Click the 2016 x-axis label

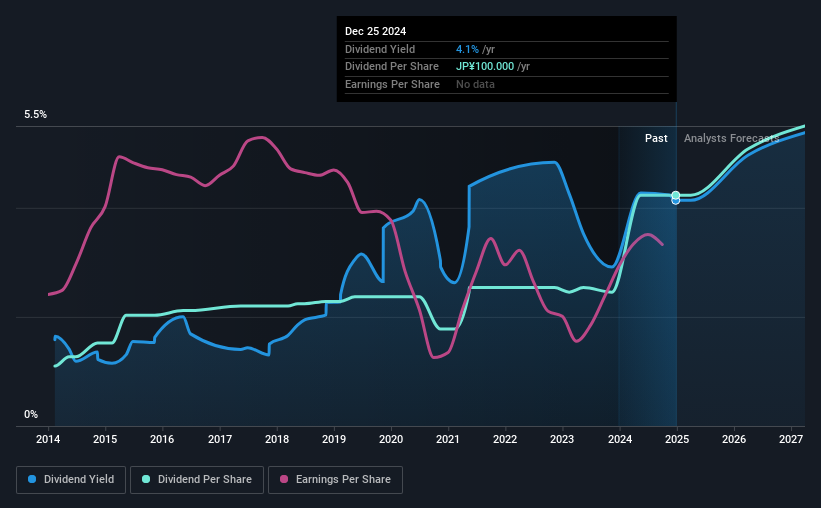tap(162, 439)
